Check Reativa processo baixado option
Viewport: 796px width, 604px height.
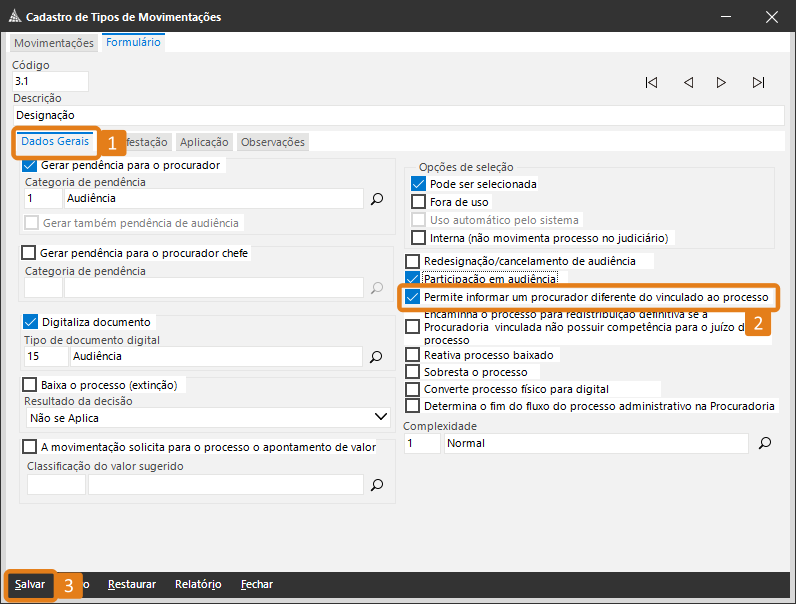tap(412, 355)
